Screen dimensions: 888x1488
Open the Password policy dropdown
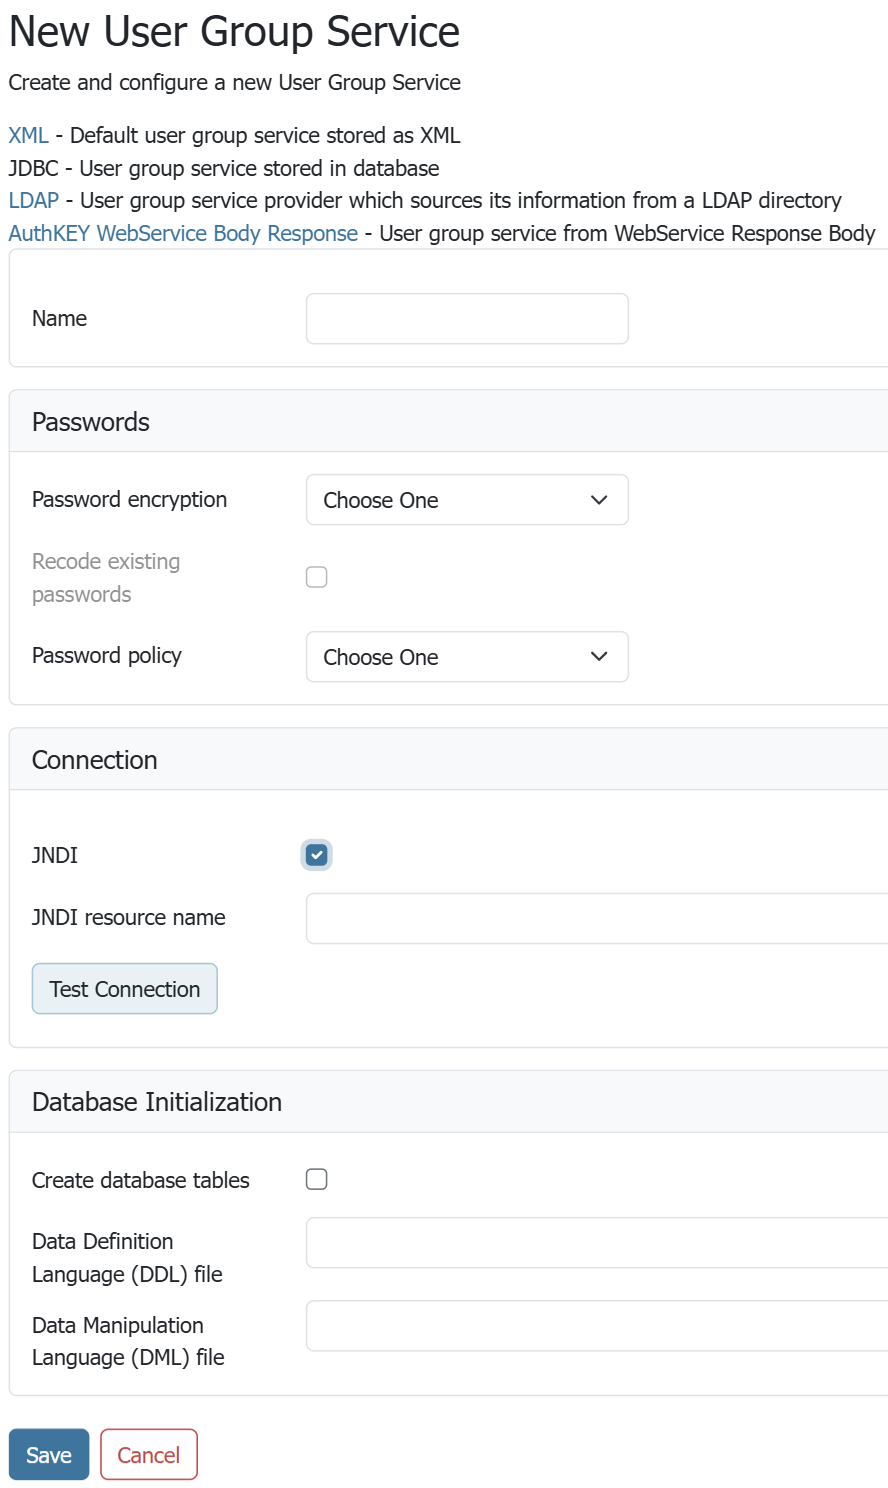tap(467, 657)
